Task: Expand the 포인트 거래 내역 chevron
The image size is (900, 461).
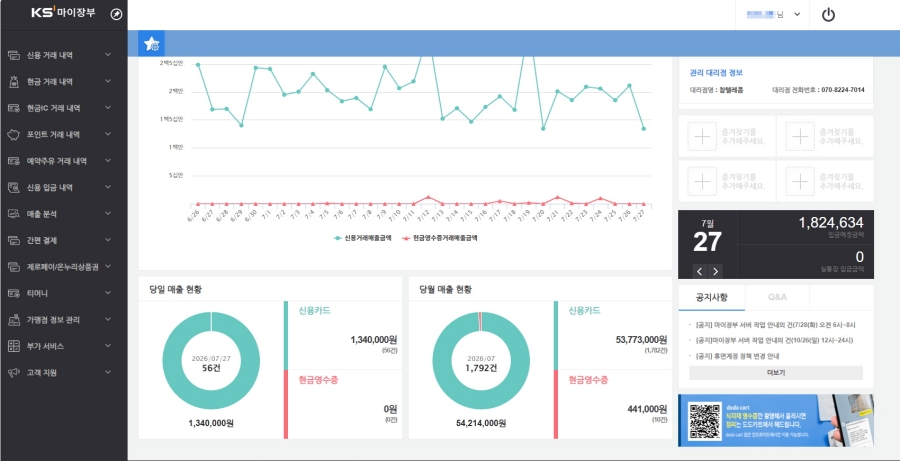Action: (108, 134)
